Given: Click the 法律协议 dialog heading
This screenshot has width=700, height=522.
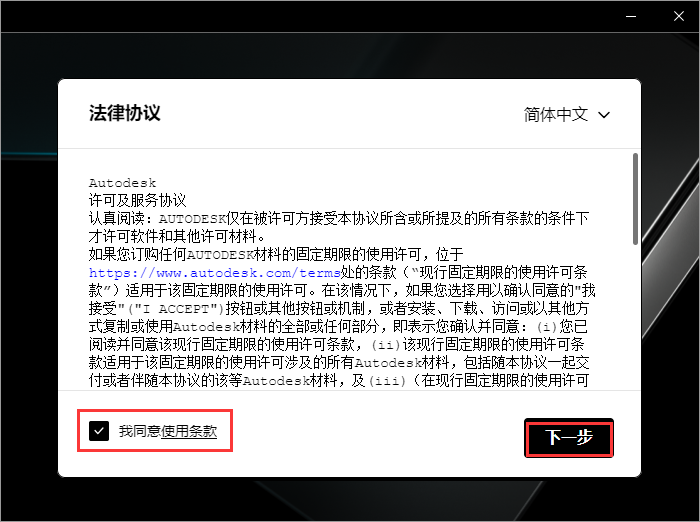Looking at the screenshot, I should pyautogui.click(x=125, y=113).
